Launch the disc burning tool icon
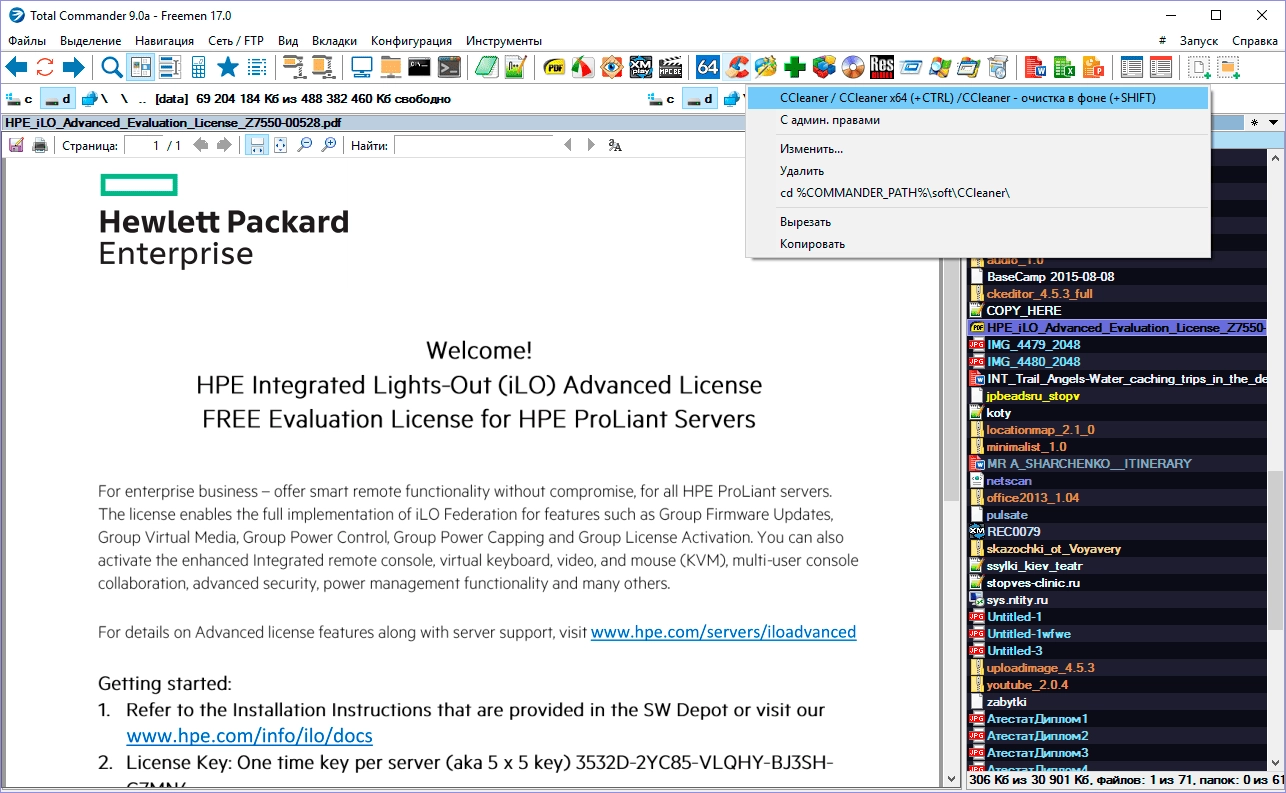1286x793 pixels. [853, 67]
